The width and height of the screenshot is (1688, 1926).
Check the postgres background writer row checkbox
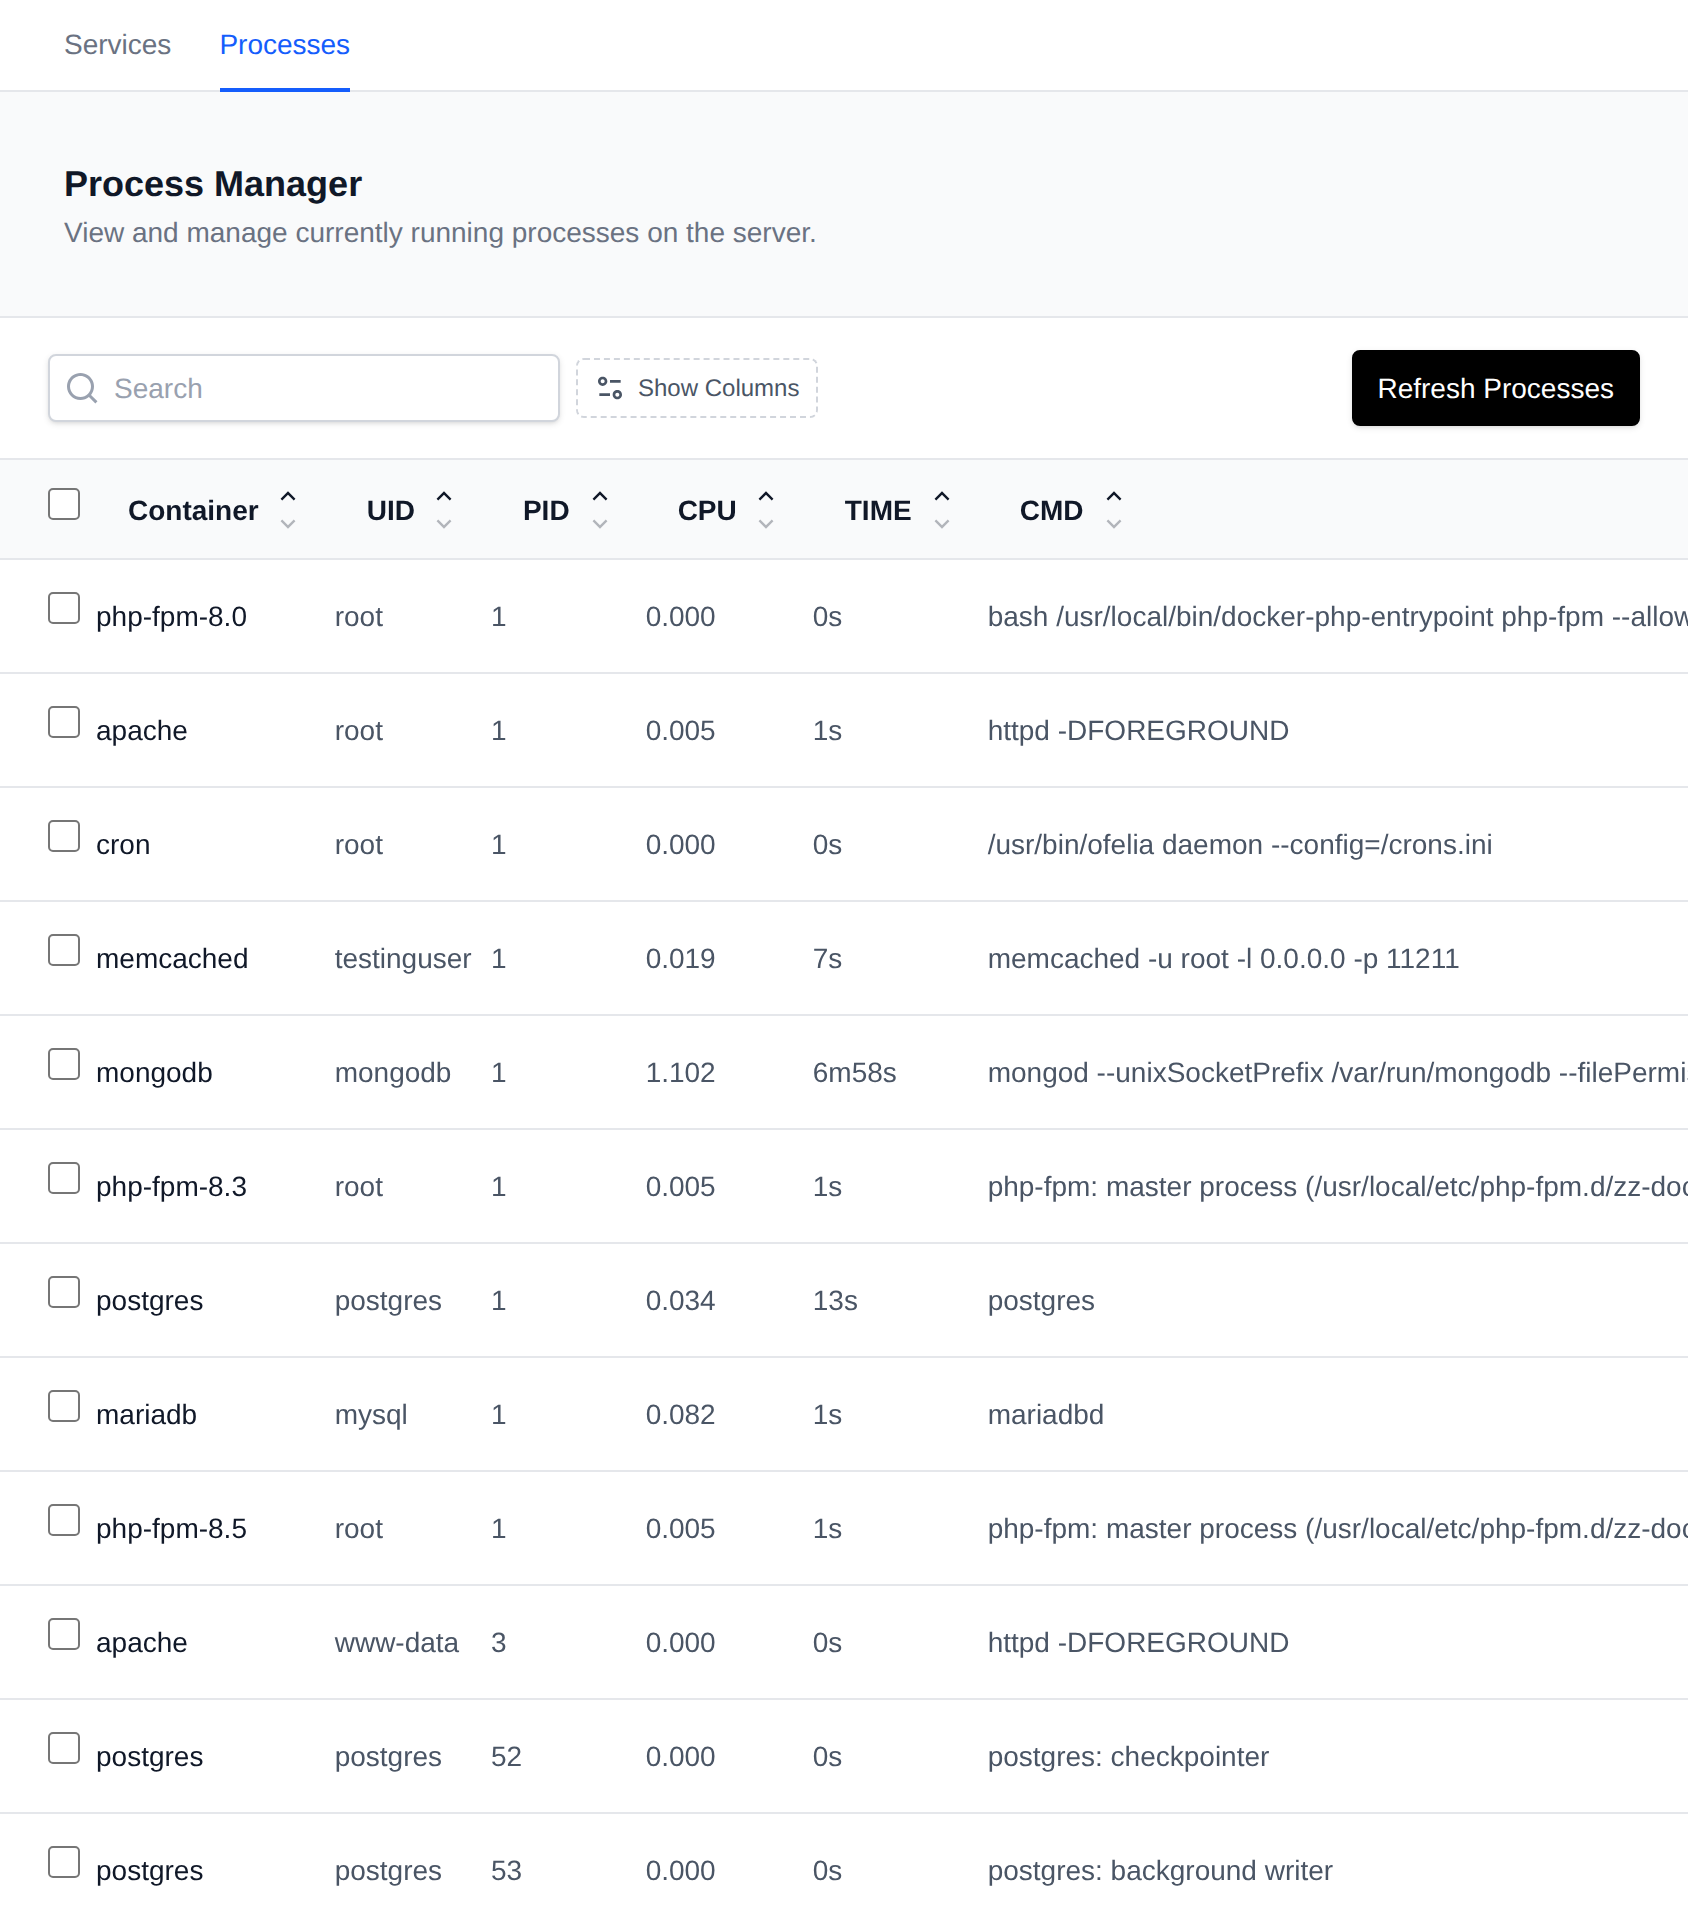pos(64,1862)
